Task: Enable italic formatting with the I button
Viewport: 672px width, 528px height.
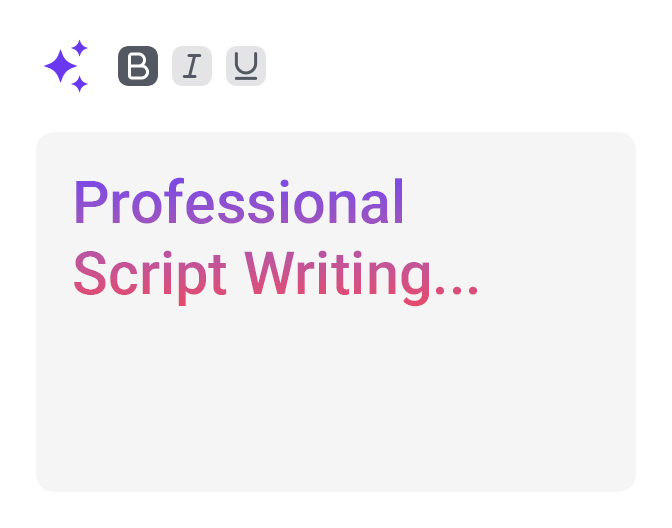Action: [x=192, y=66]
